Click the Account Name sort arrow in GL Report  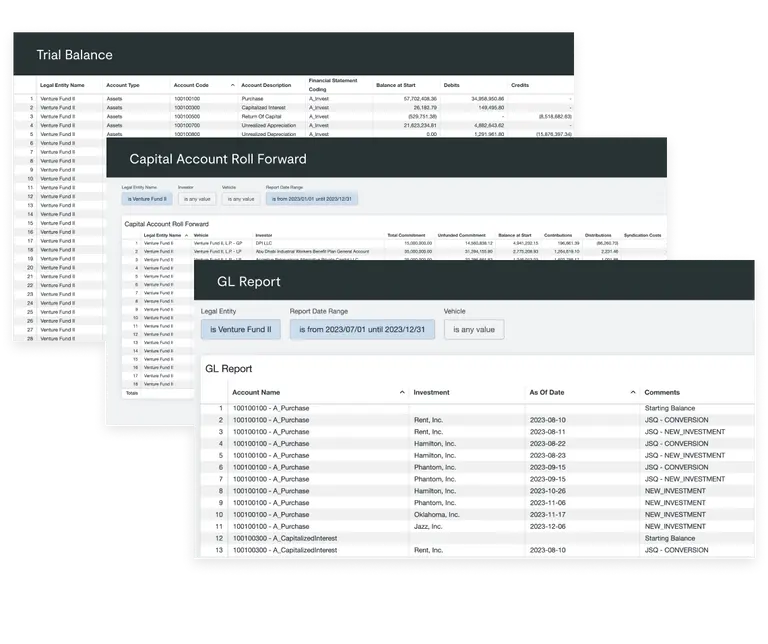(402, 393)
